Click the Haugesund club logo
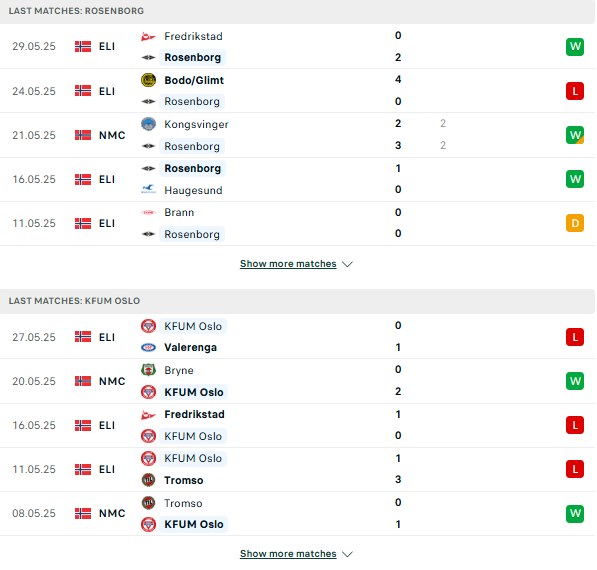597x570 pixels. tap(148, 190)
